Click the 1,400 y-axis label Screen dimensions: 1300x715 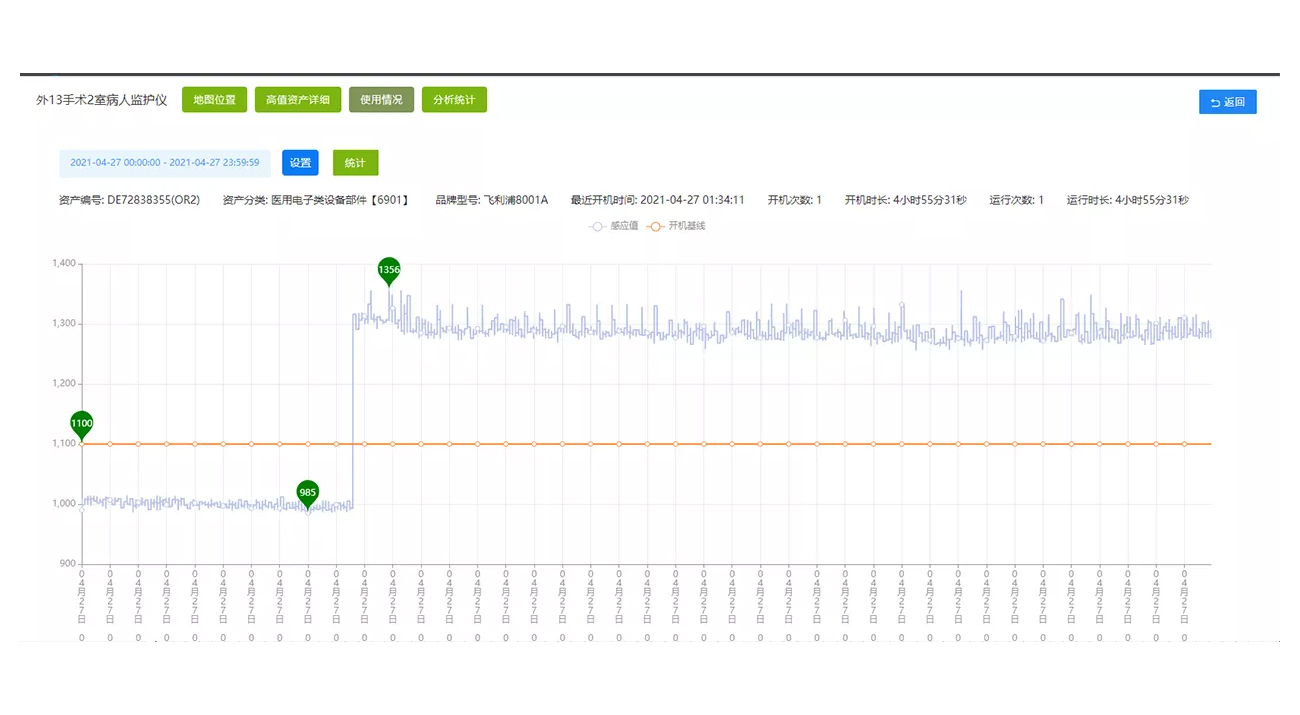tap(64, 264)
